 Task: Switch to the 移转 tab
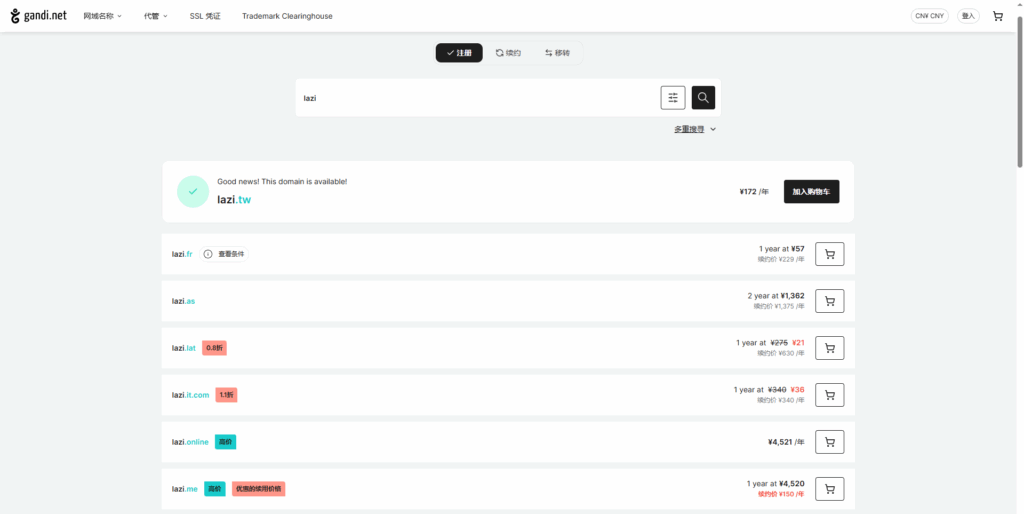(x=557, y=53)
